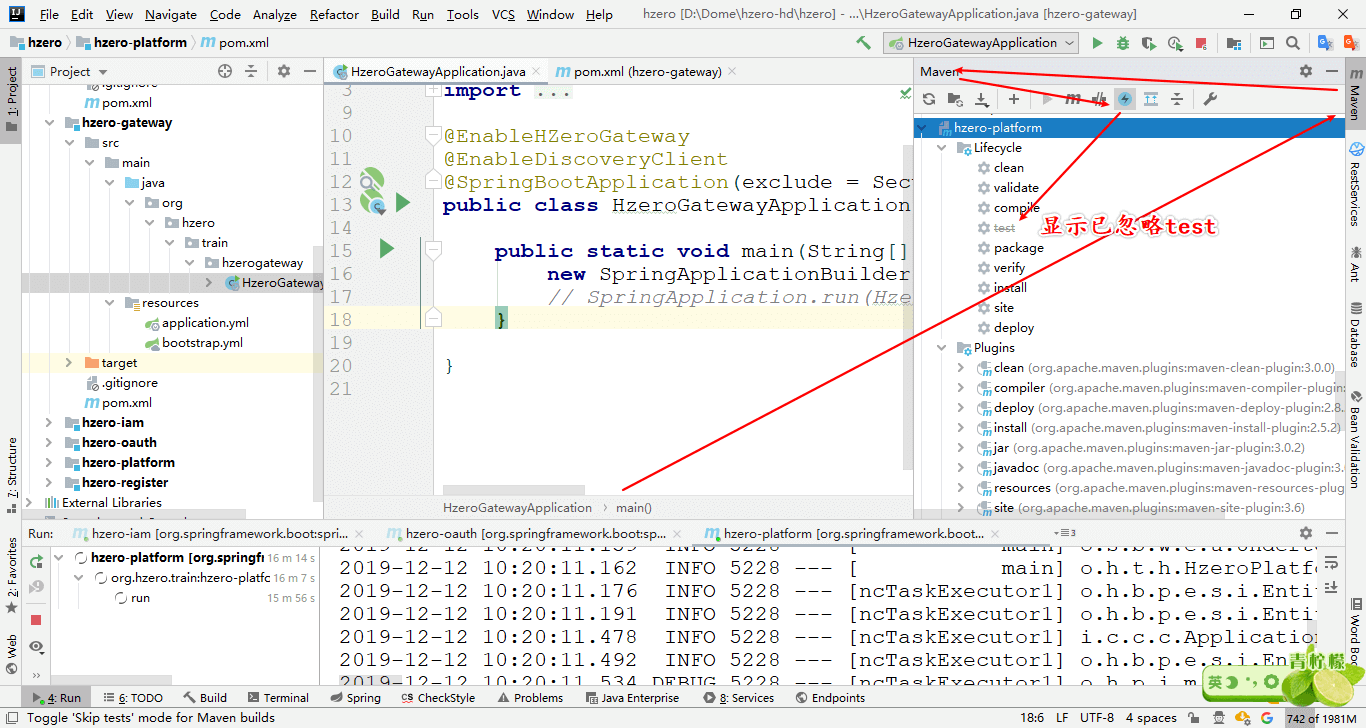Image resolution: width=1366 pixels, height=728 pixels.
Task: Open the HzeroGatewayApplication run configuration dropdown
Action: (x=981, y=43)
